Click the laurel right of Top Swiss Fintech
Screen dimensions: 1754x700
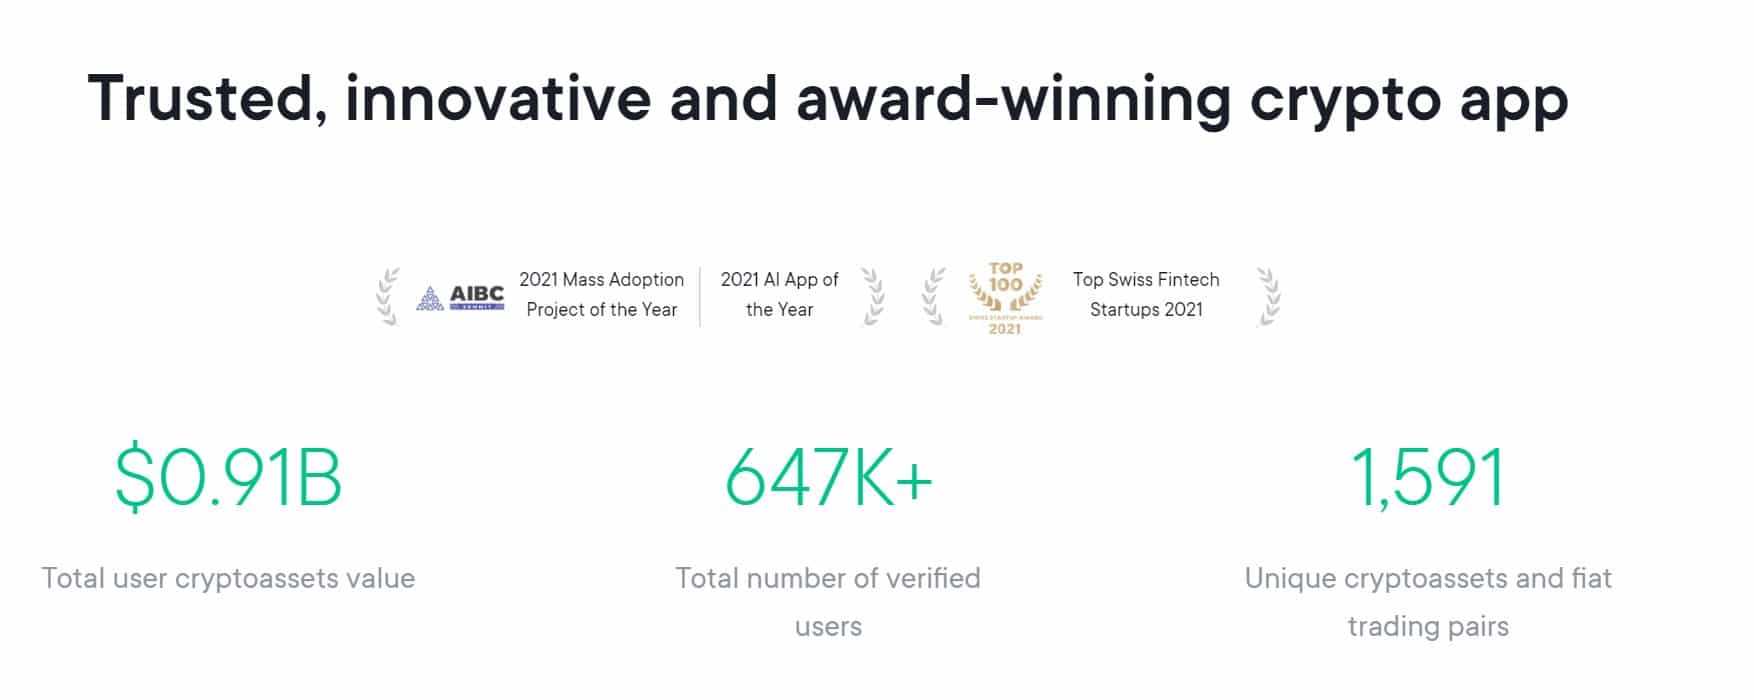tap(1268, 296)
